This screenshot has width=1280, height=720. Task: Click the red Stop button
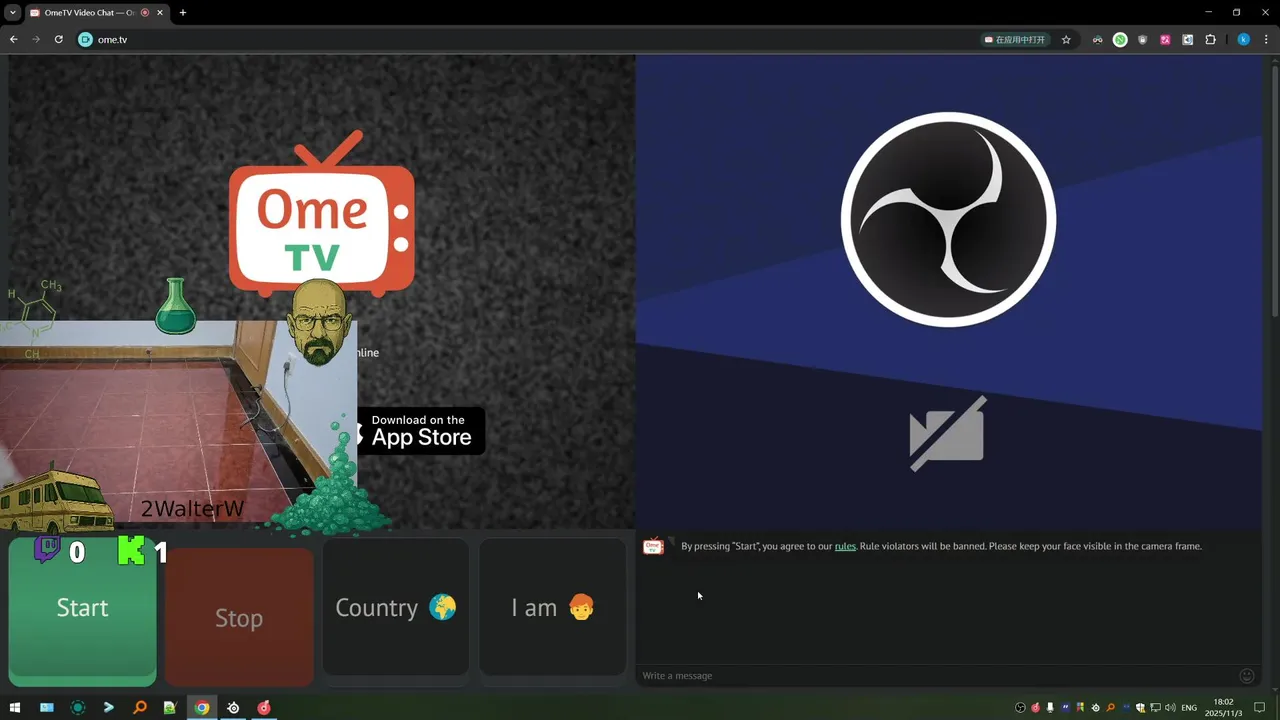pos(239,617)
